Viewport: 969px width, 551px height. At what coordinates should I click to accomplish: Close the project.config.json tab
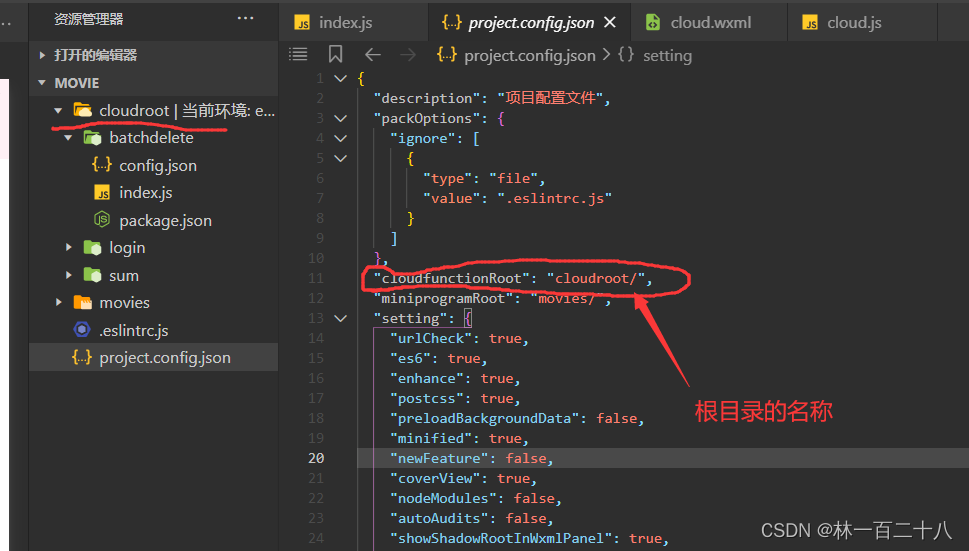(x=610, y=23)
